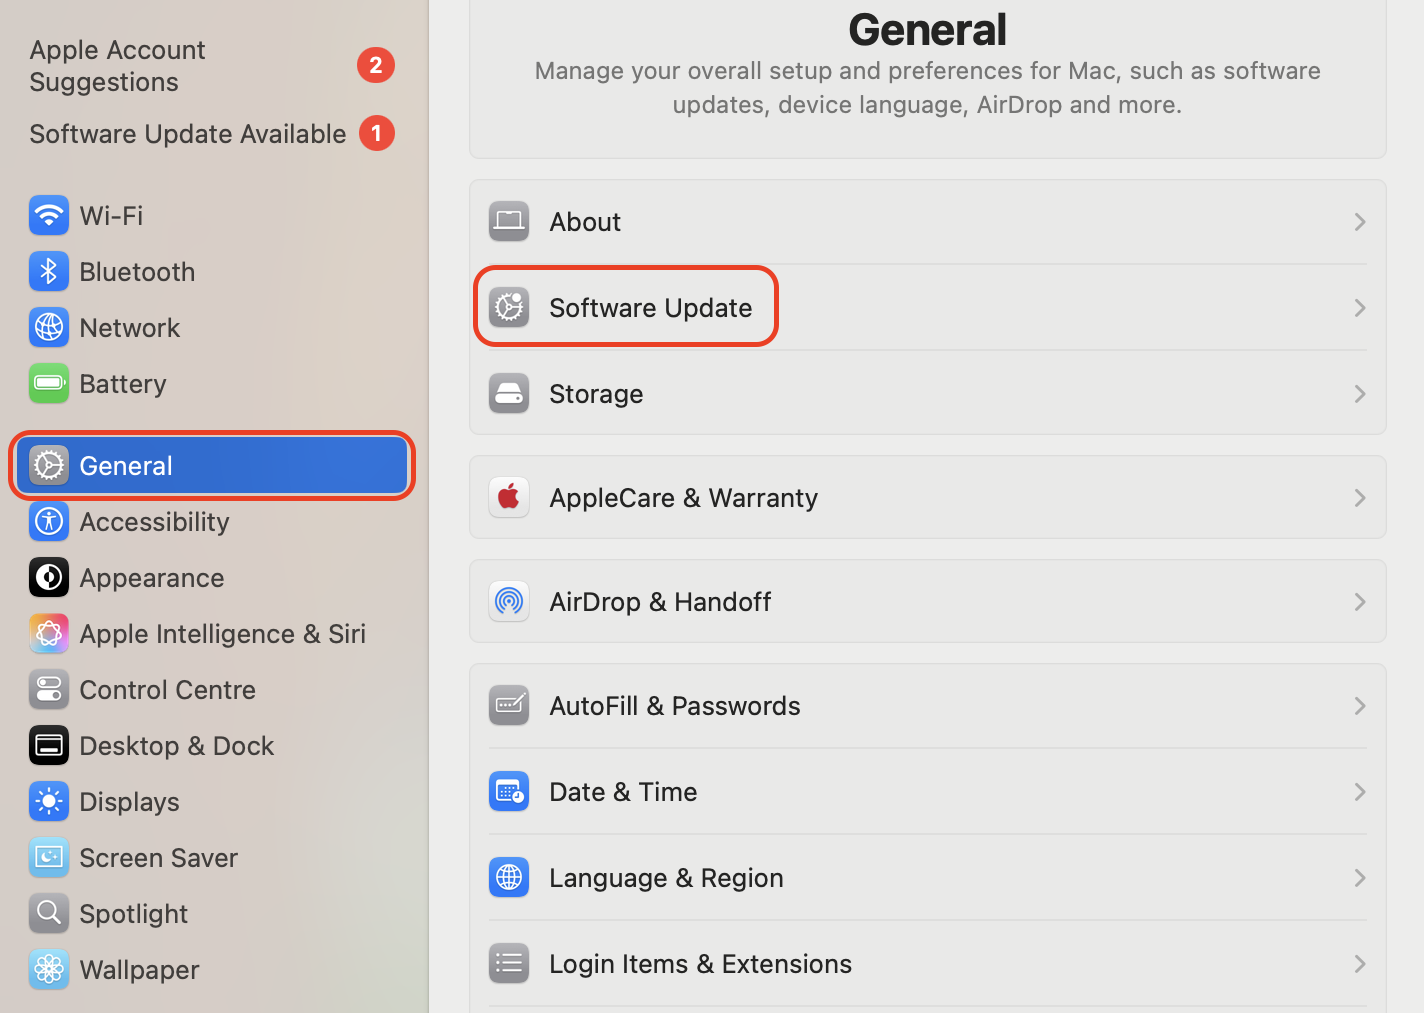The height and width of the screenshot is (1013, 1424).
Task: Click the Bluetooth icon in the sidebar
Action: pyautogui.click(x=49, y=271)
